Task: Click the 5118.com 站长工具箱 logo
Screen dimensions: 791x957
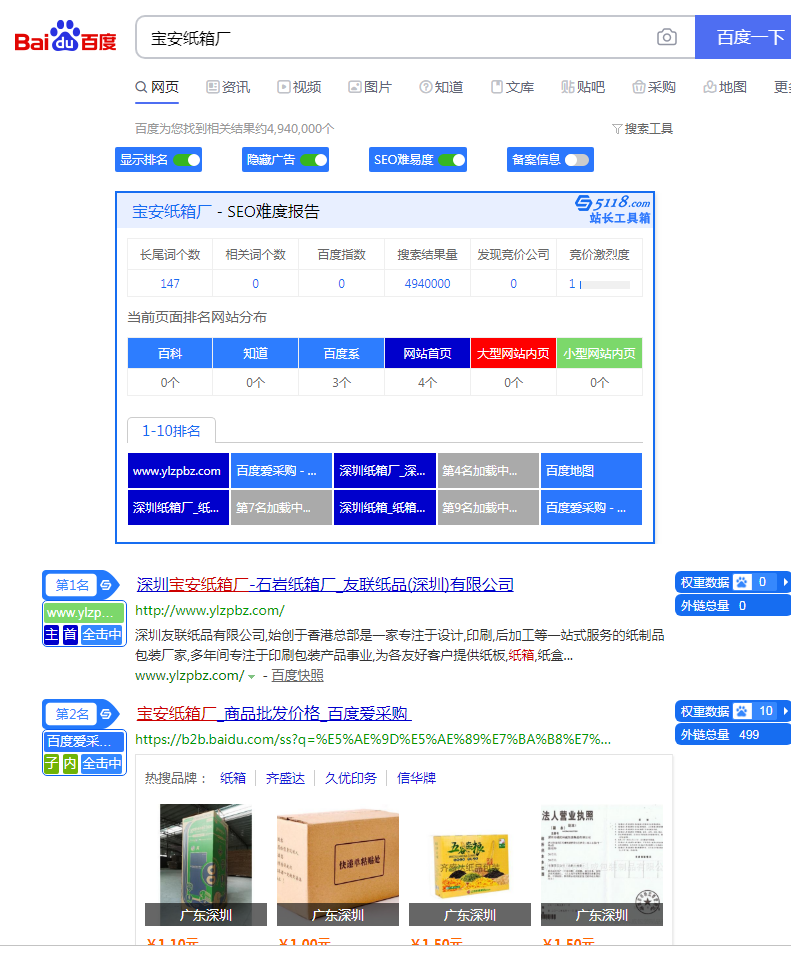Action: click(613, 209)
